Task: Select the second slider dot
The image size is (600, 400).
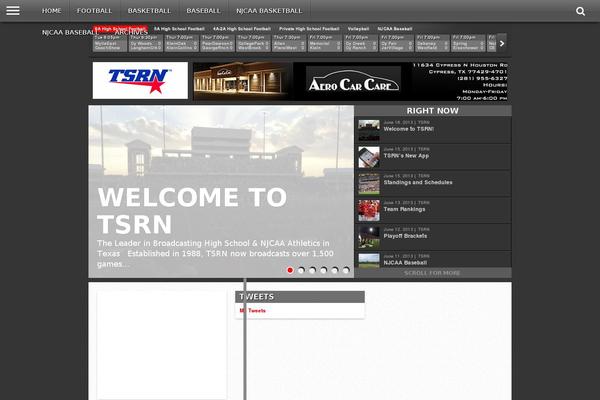Action: (x=301, y=270)
